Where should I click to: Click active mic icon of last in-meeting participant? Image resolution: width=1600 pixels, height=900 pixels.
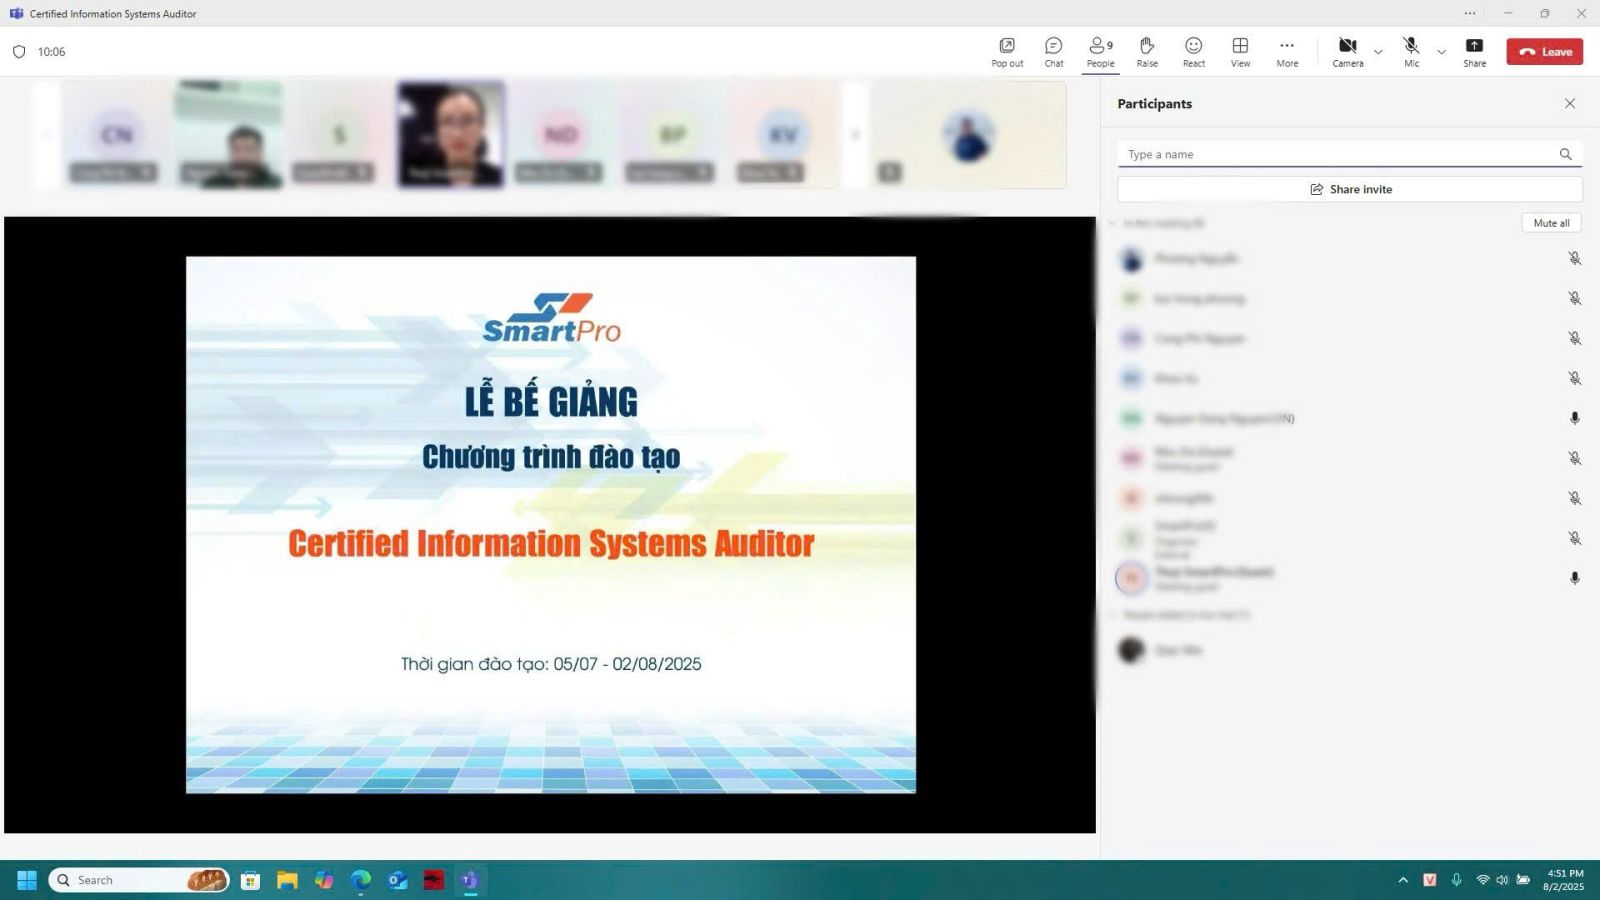[1574, 578]
